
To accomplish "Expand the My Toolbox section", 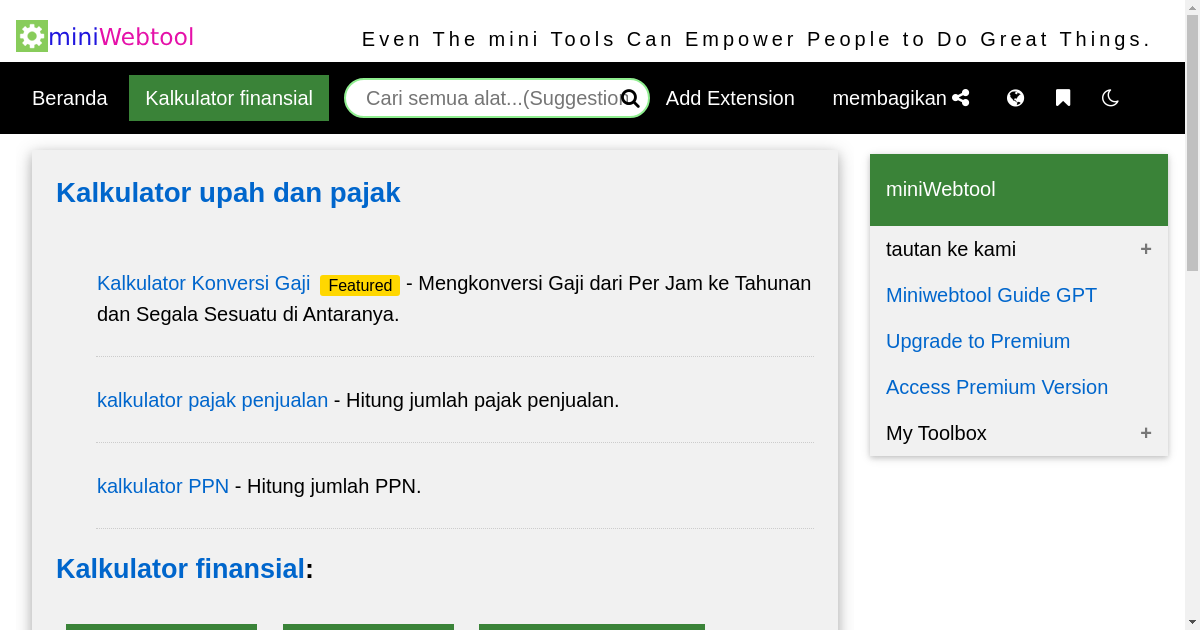I will [1145, 433].
